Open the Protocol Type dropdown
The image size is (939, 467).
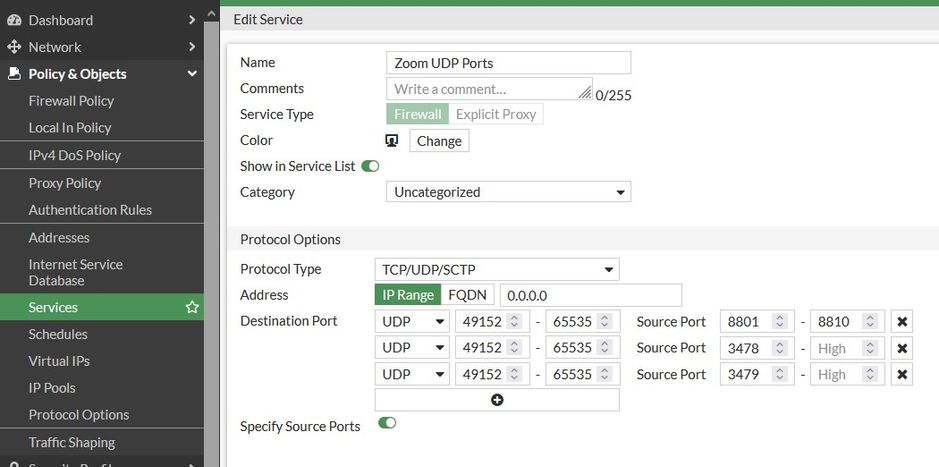(x=497, y=269)
